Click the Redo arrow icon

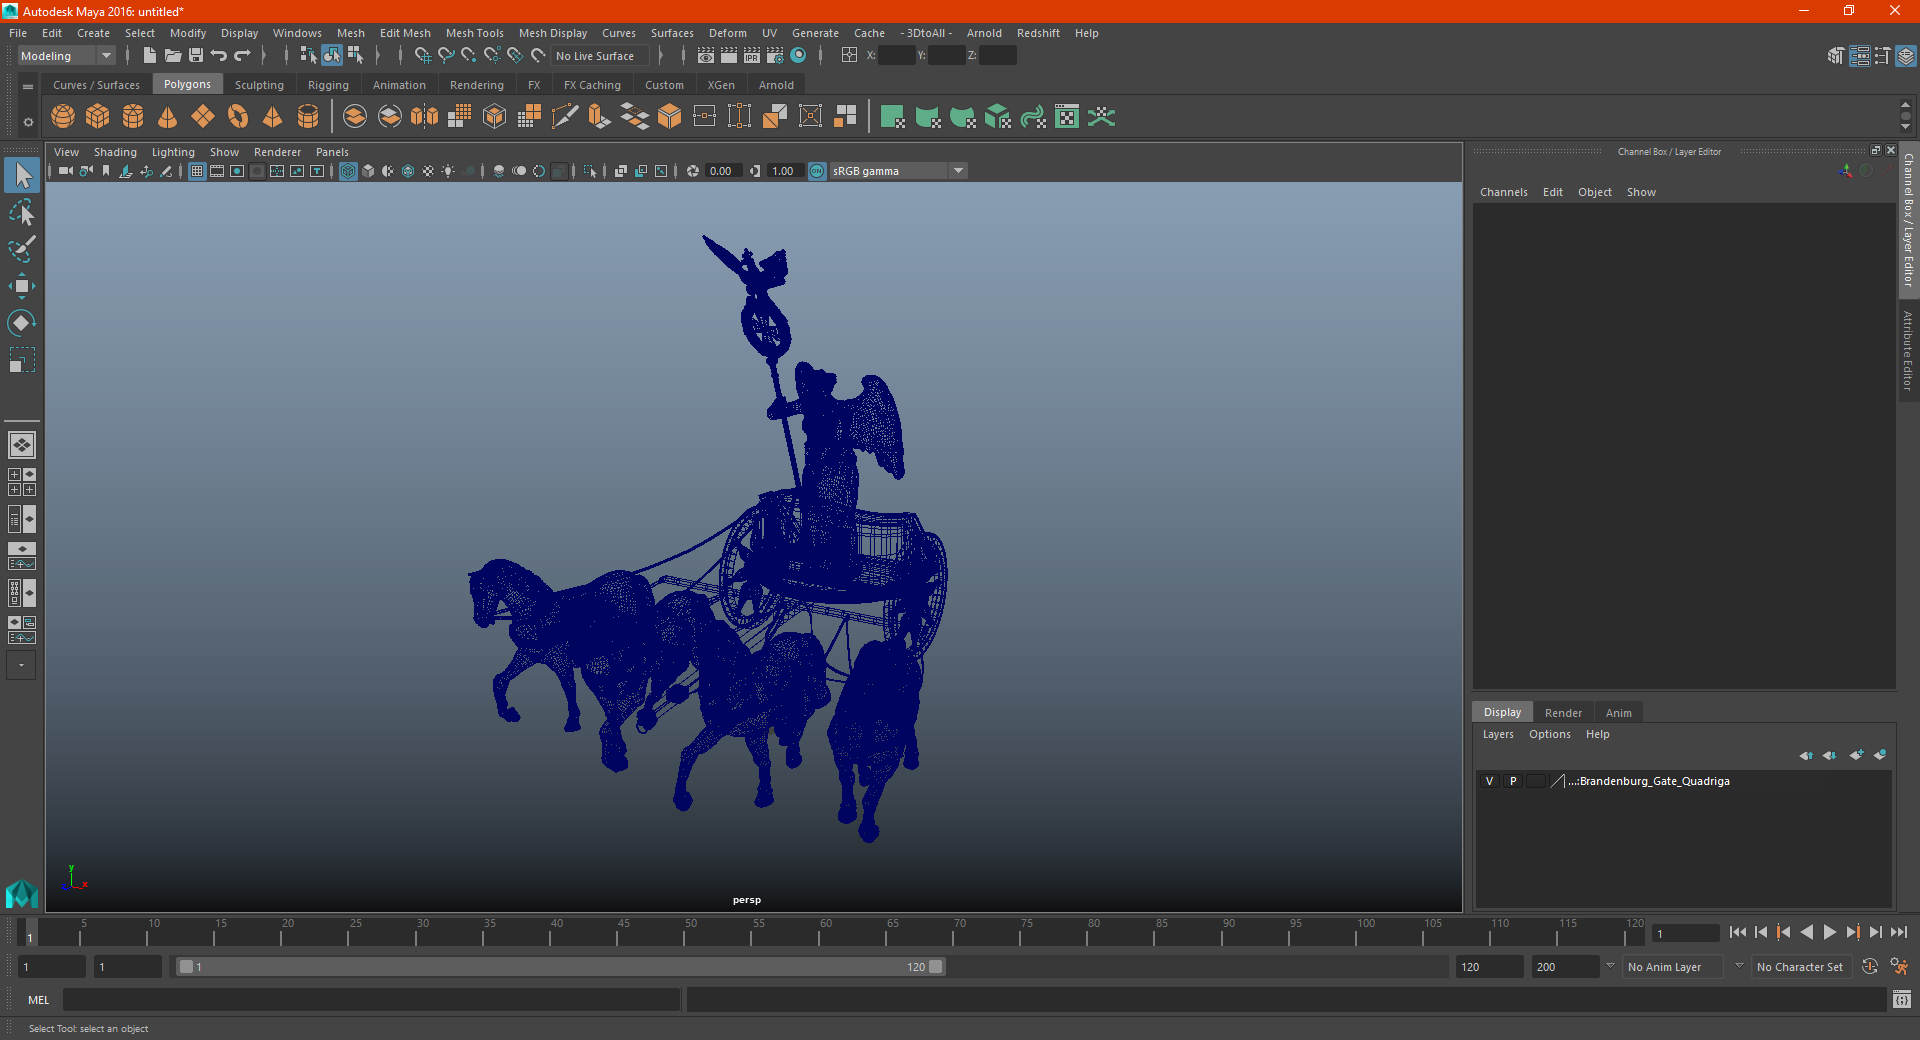click(242, 56)
